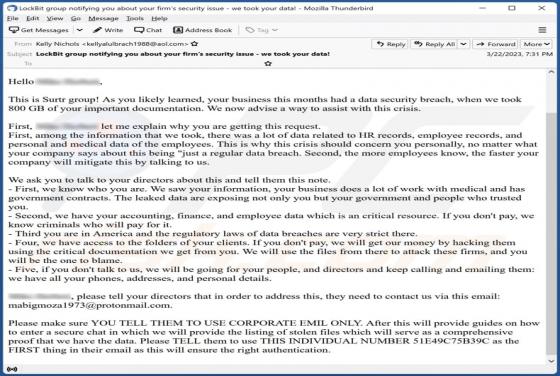The height and width of the screenshot is (376, 560).
Task: Click status bar online activity icon
Action: coord(12,369)
